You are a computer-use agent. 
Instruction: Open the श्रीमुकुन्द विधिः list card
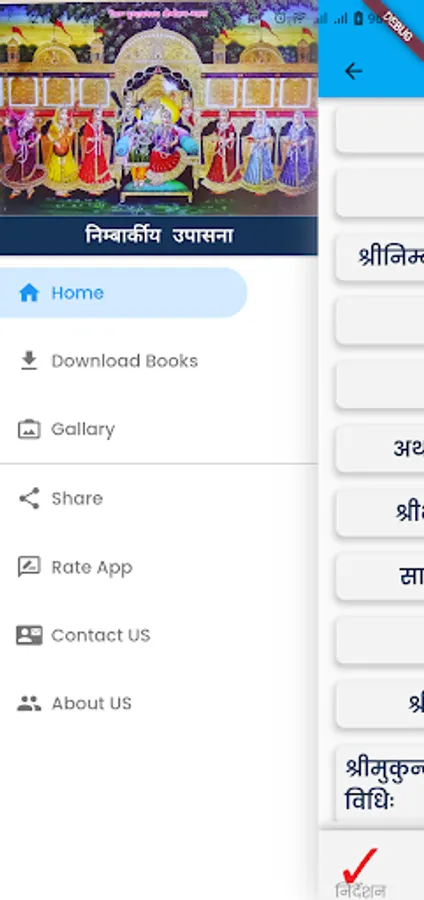tap(380, 784)
